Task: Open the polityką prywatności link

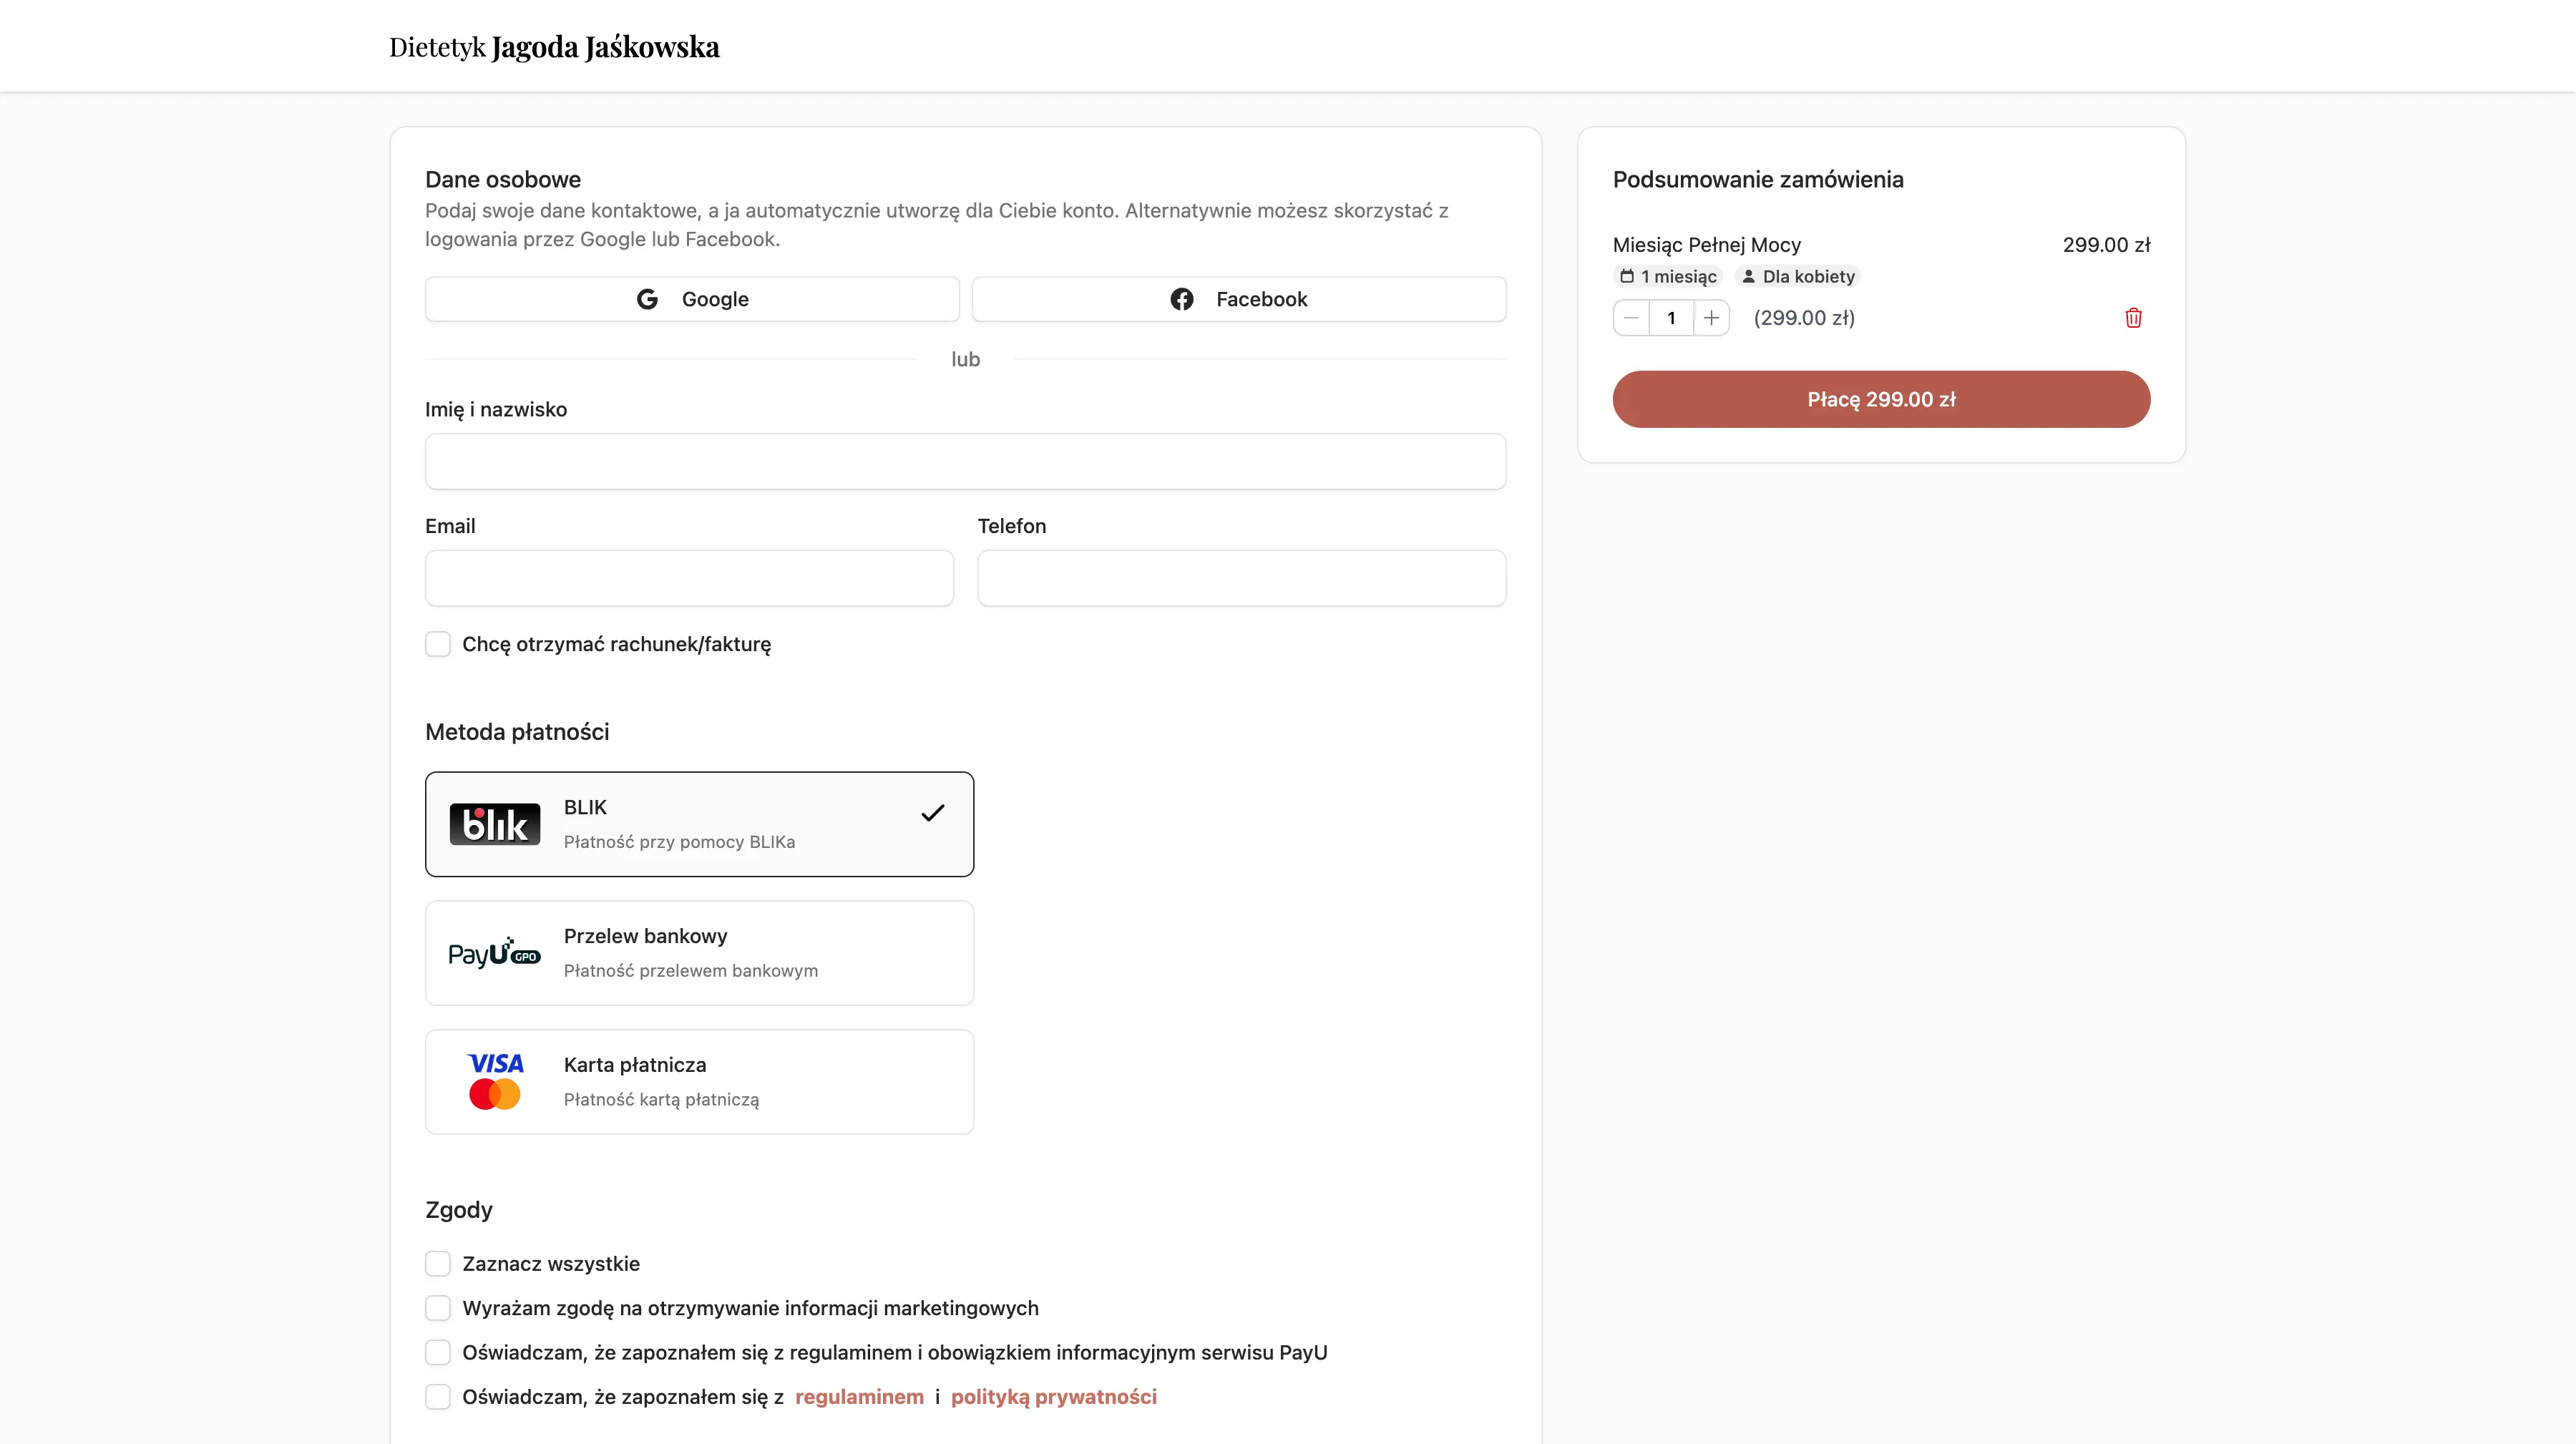Action: tap(1053, 1397)
